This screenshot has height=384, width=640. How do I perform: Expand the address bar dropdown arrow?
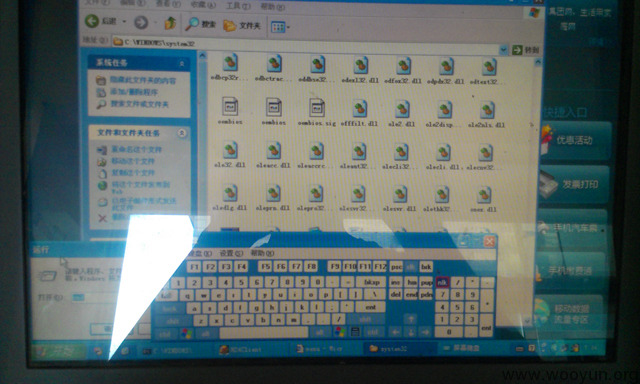[x=504, y=49]
